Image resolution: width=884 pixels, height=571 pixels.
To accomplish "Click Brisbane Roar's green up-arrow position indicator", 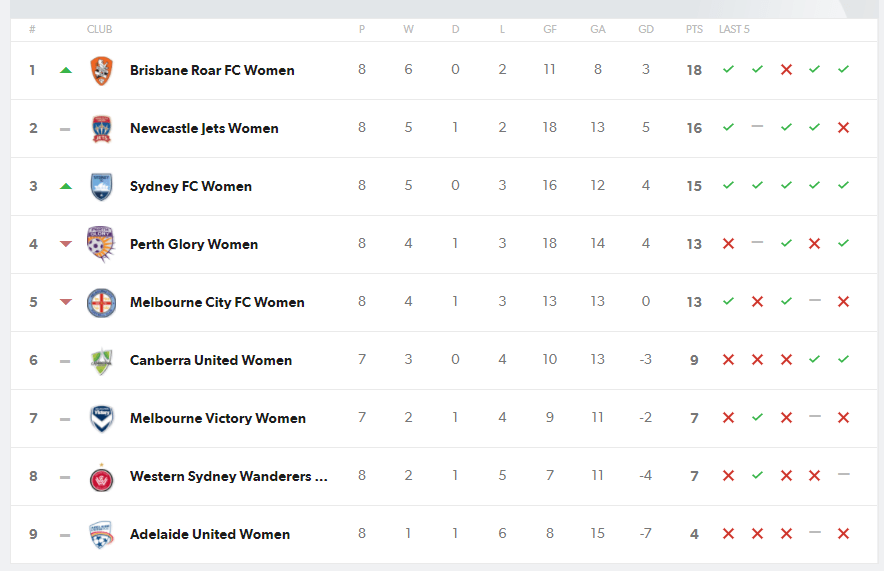I will point(66,70).
